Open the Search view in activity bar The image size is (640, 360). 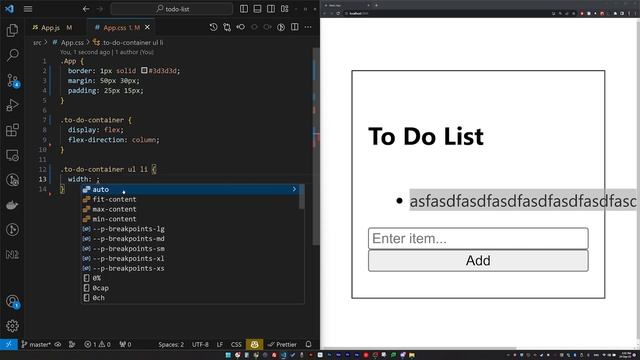click(x=12, y=55)
